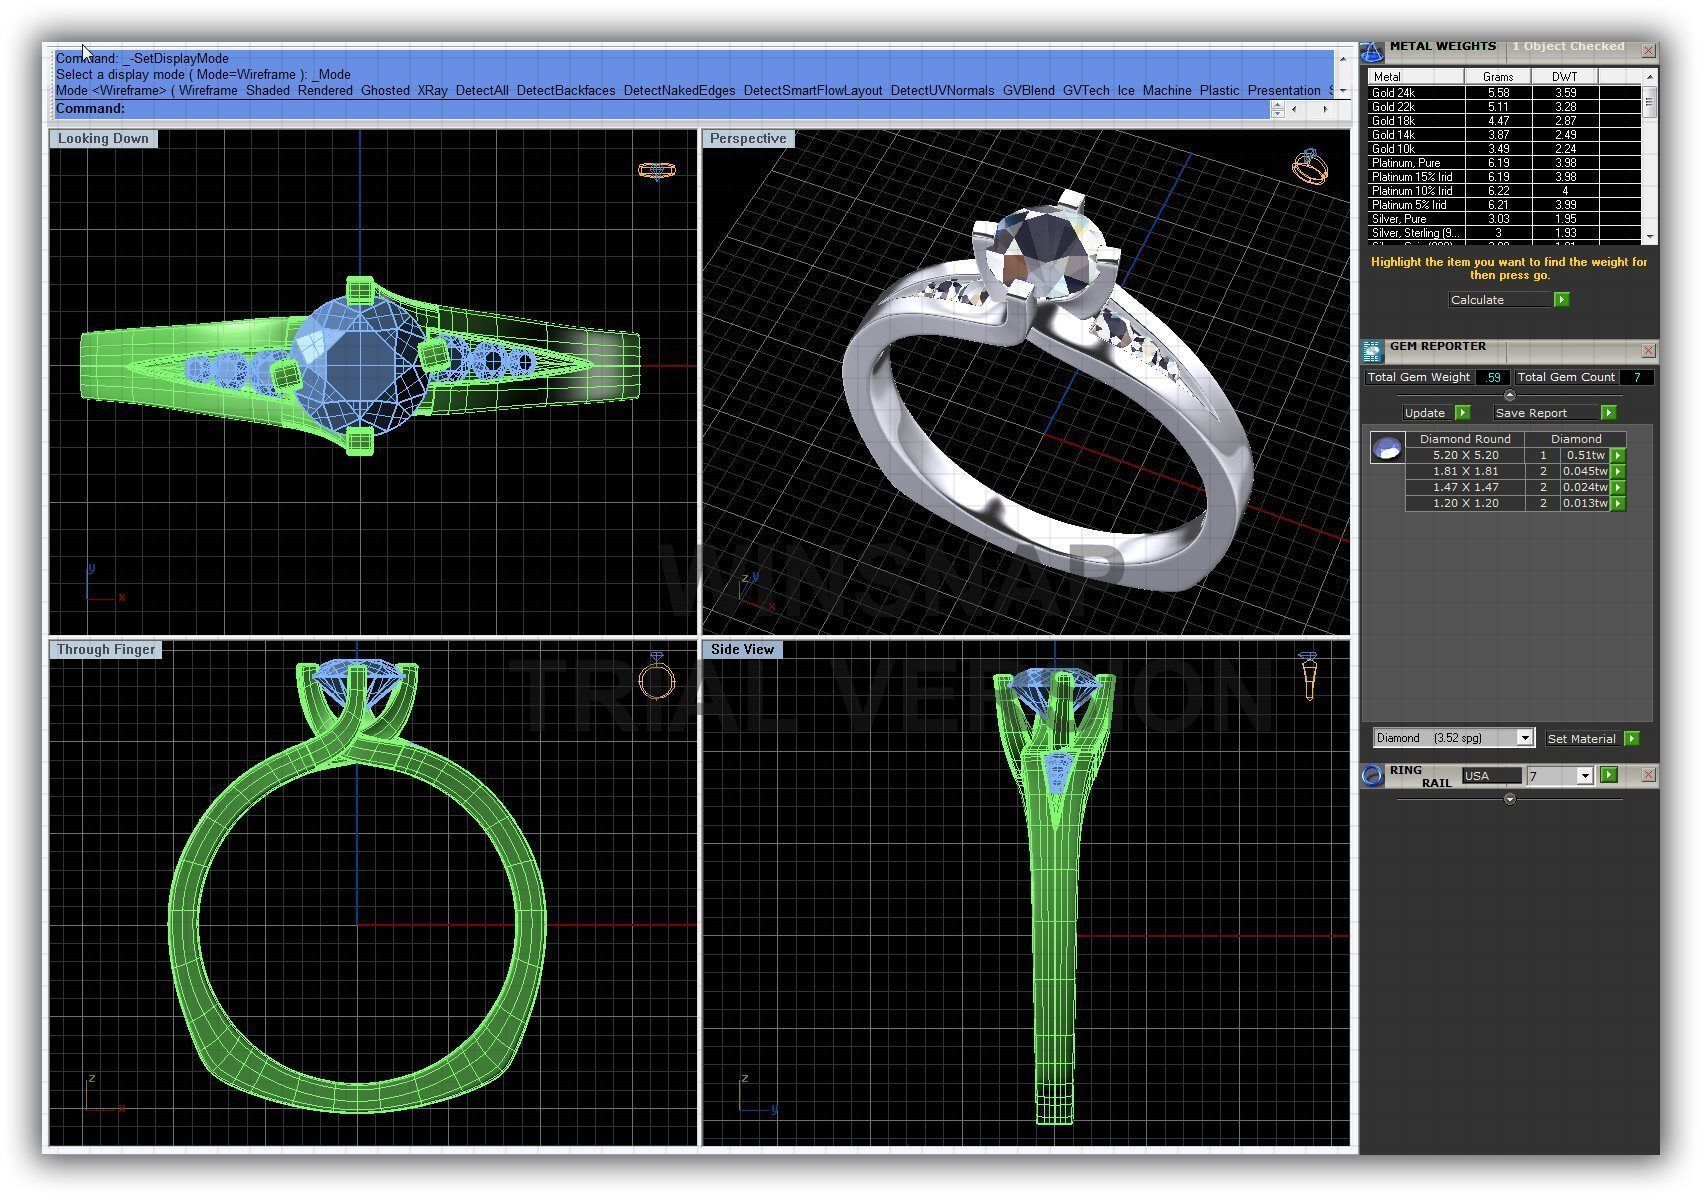Image resolution: width=1702 pixels, height=1197 pixels.
Task: Sort by the Grams column header
Action: tap(1498, 77)
